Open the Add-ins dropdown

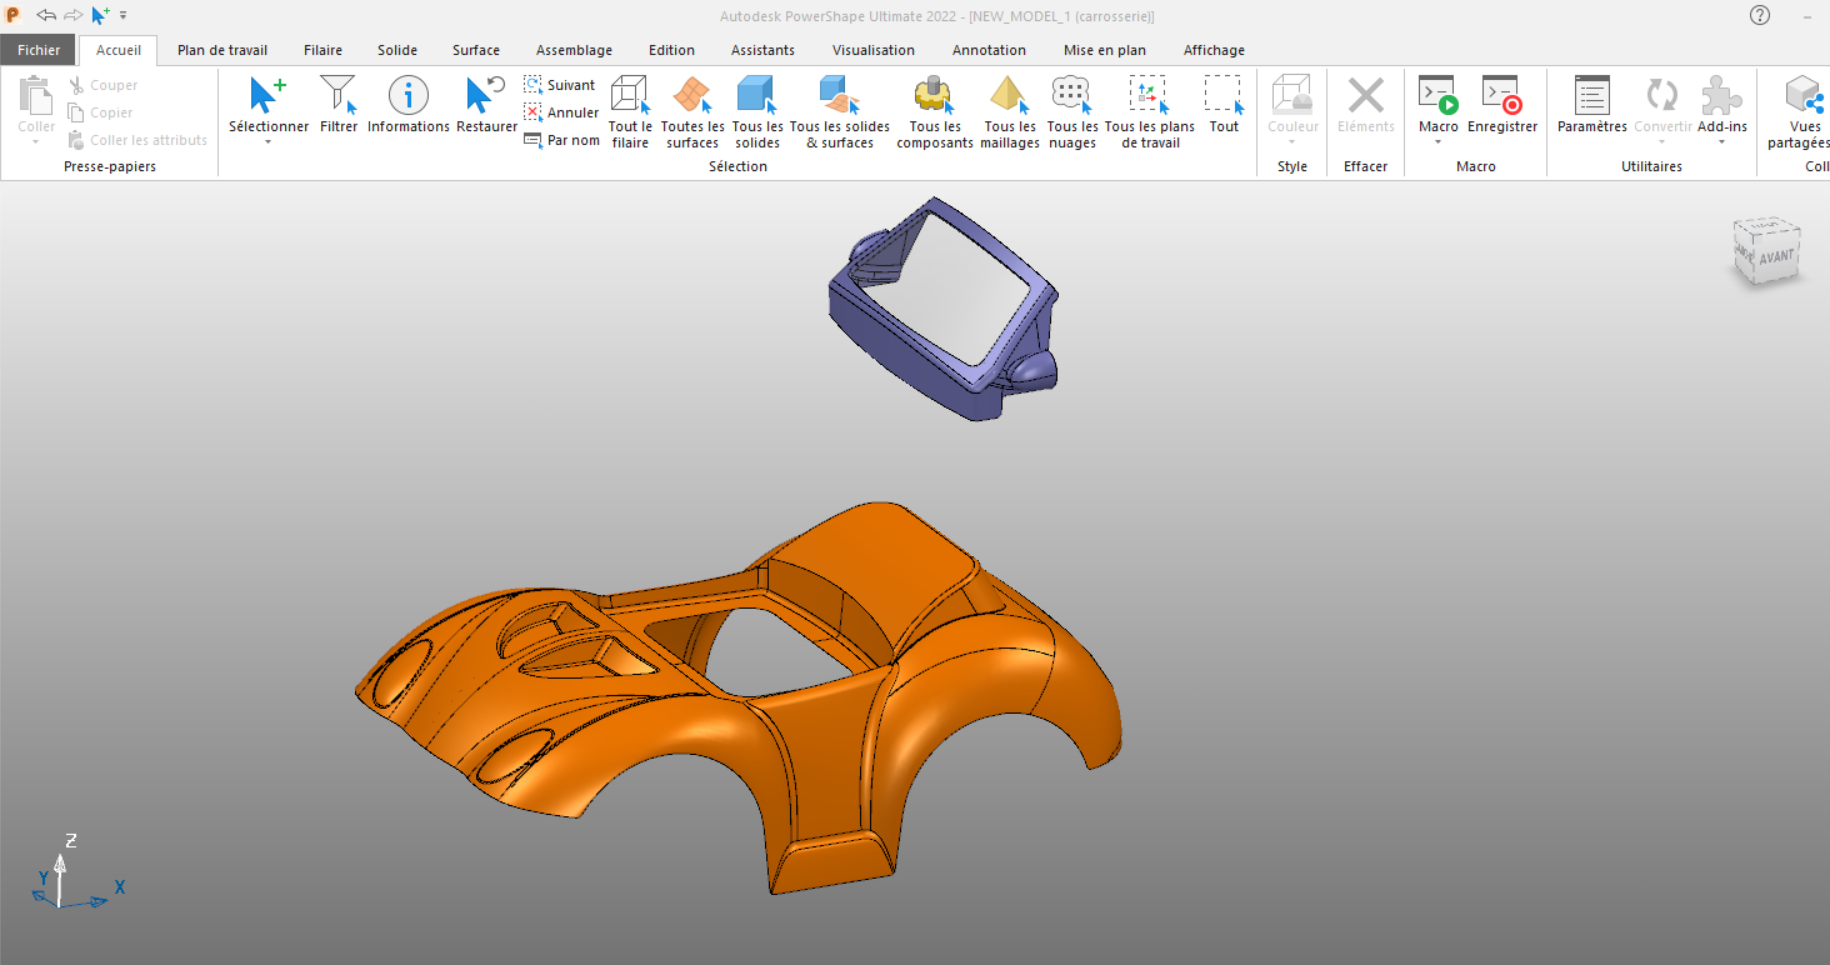pos(1721,143)
